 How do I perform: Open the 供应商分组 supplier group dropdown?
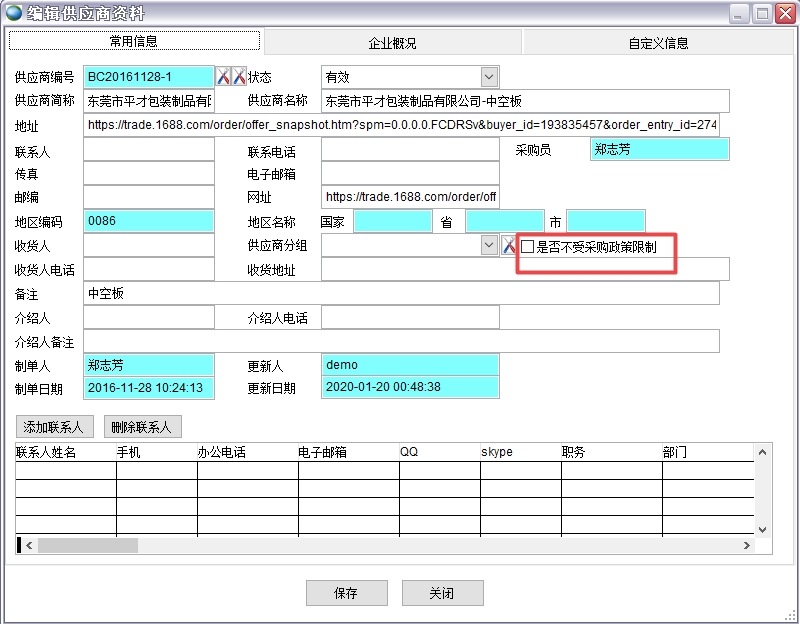pos(490,244)
